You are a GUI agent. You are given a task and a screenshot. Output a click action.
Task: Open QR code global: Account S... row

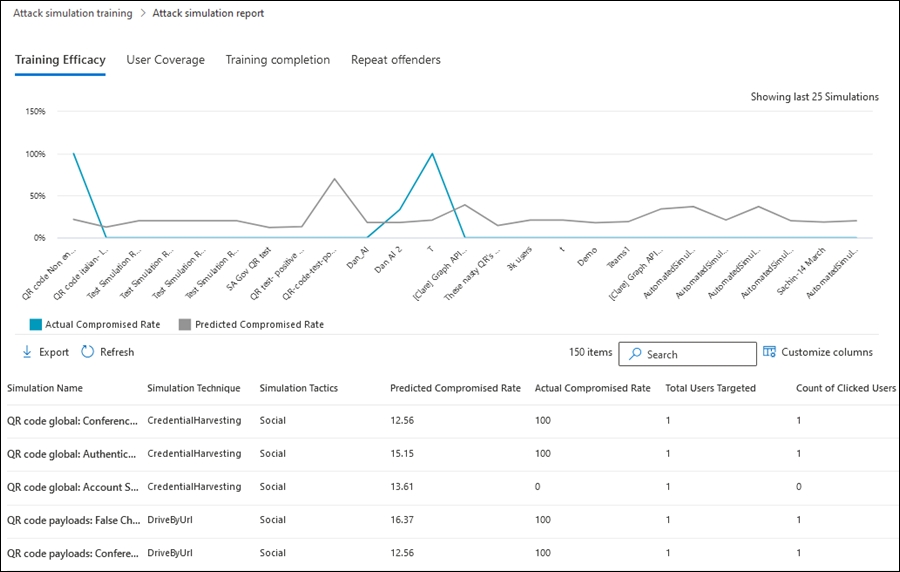pos(70,487)
